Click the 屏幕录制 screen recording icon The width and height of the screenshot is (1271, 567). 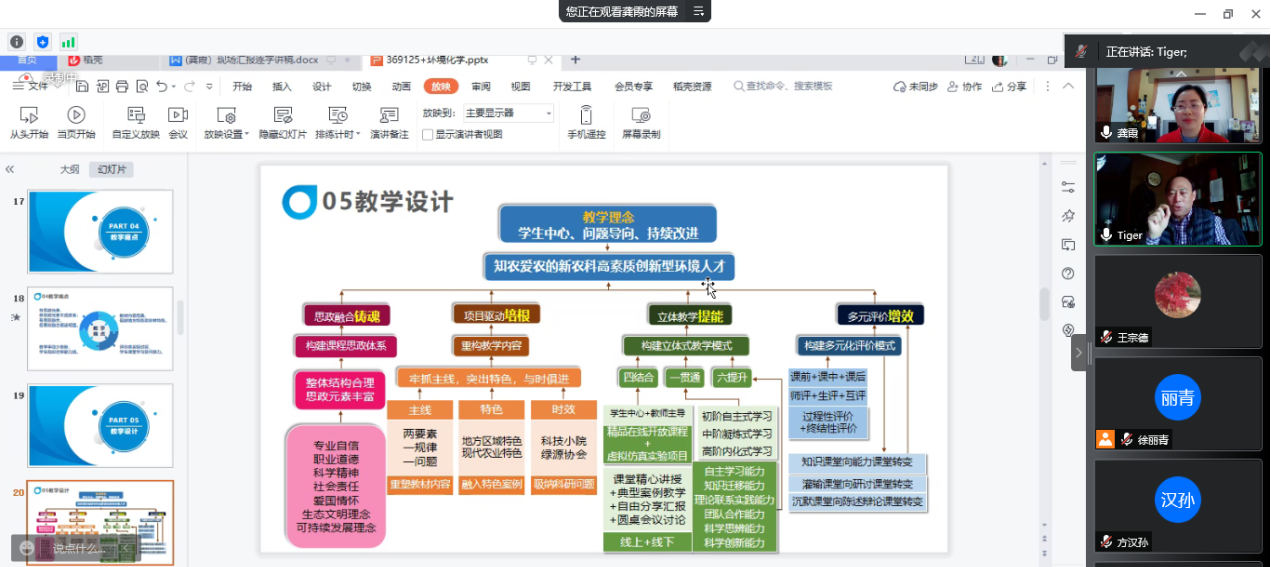point(641,116)
